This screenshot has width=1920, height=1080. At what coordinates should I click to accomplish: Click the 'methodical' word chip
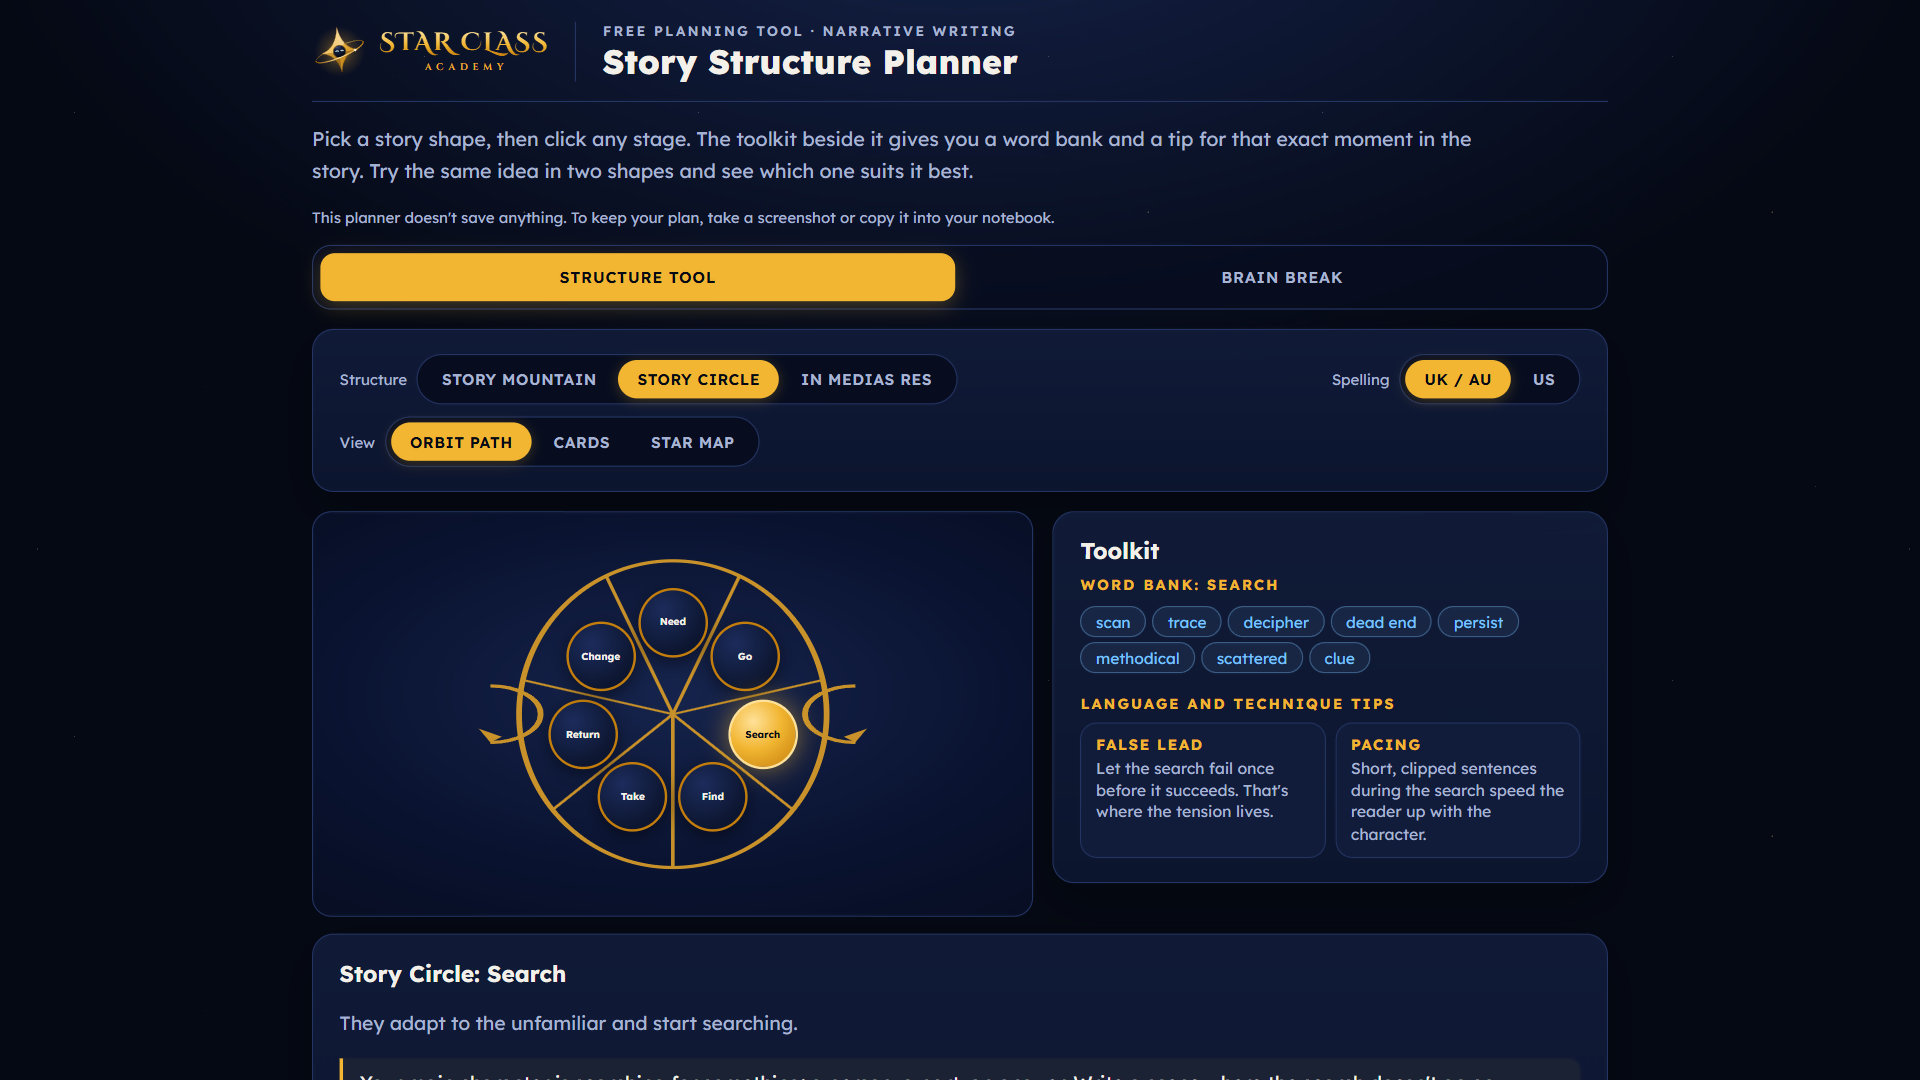[x=1138, y=658]
